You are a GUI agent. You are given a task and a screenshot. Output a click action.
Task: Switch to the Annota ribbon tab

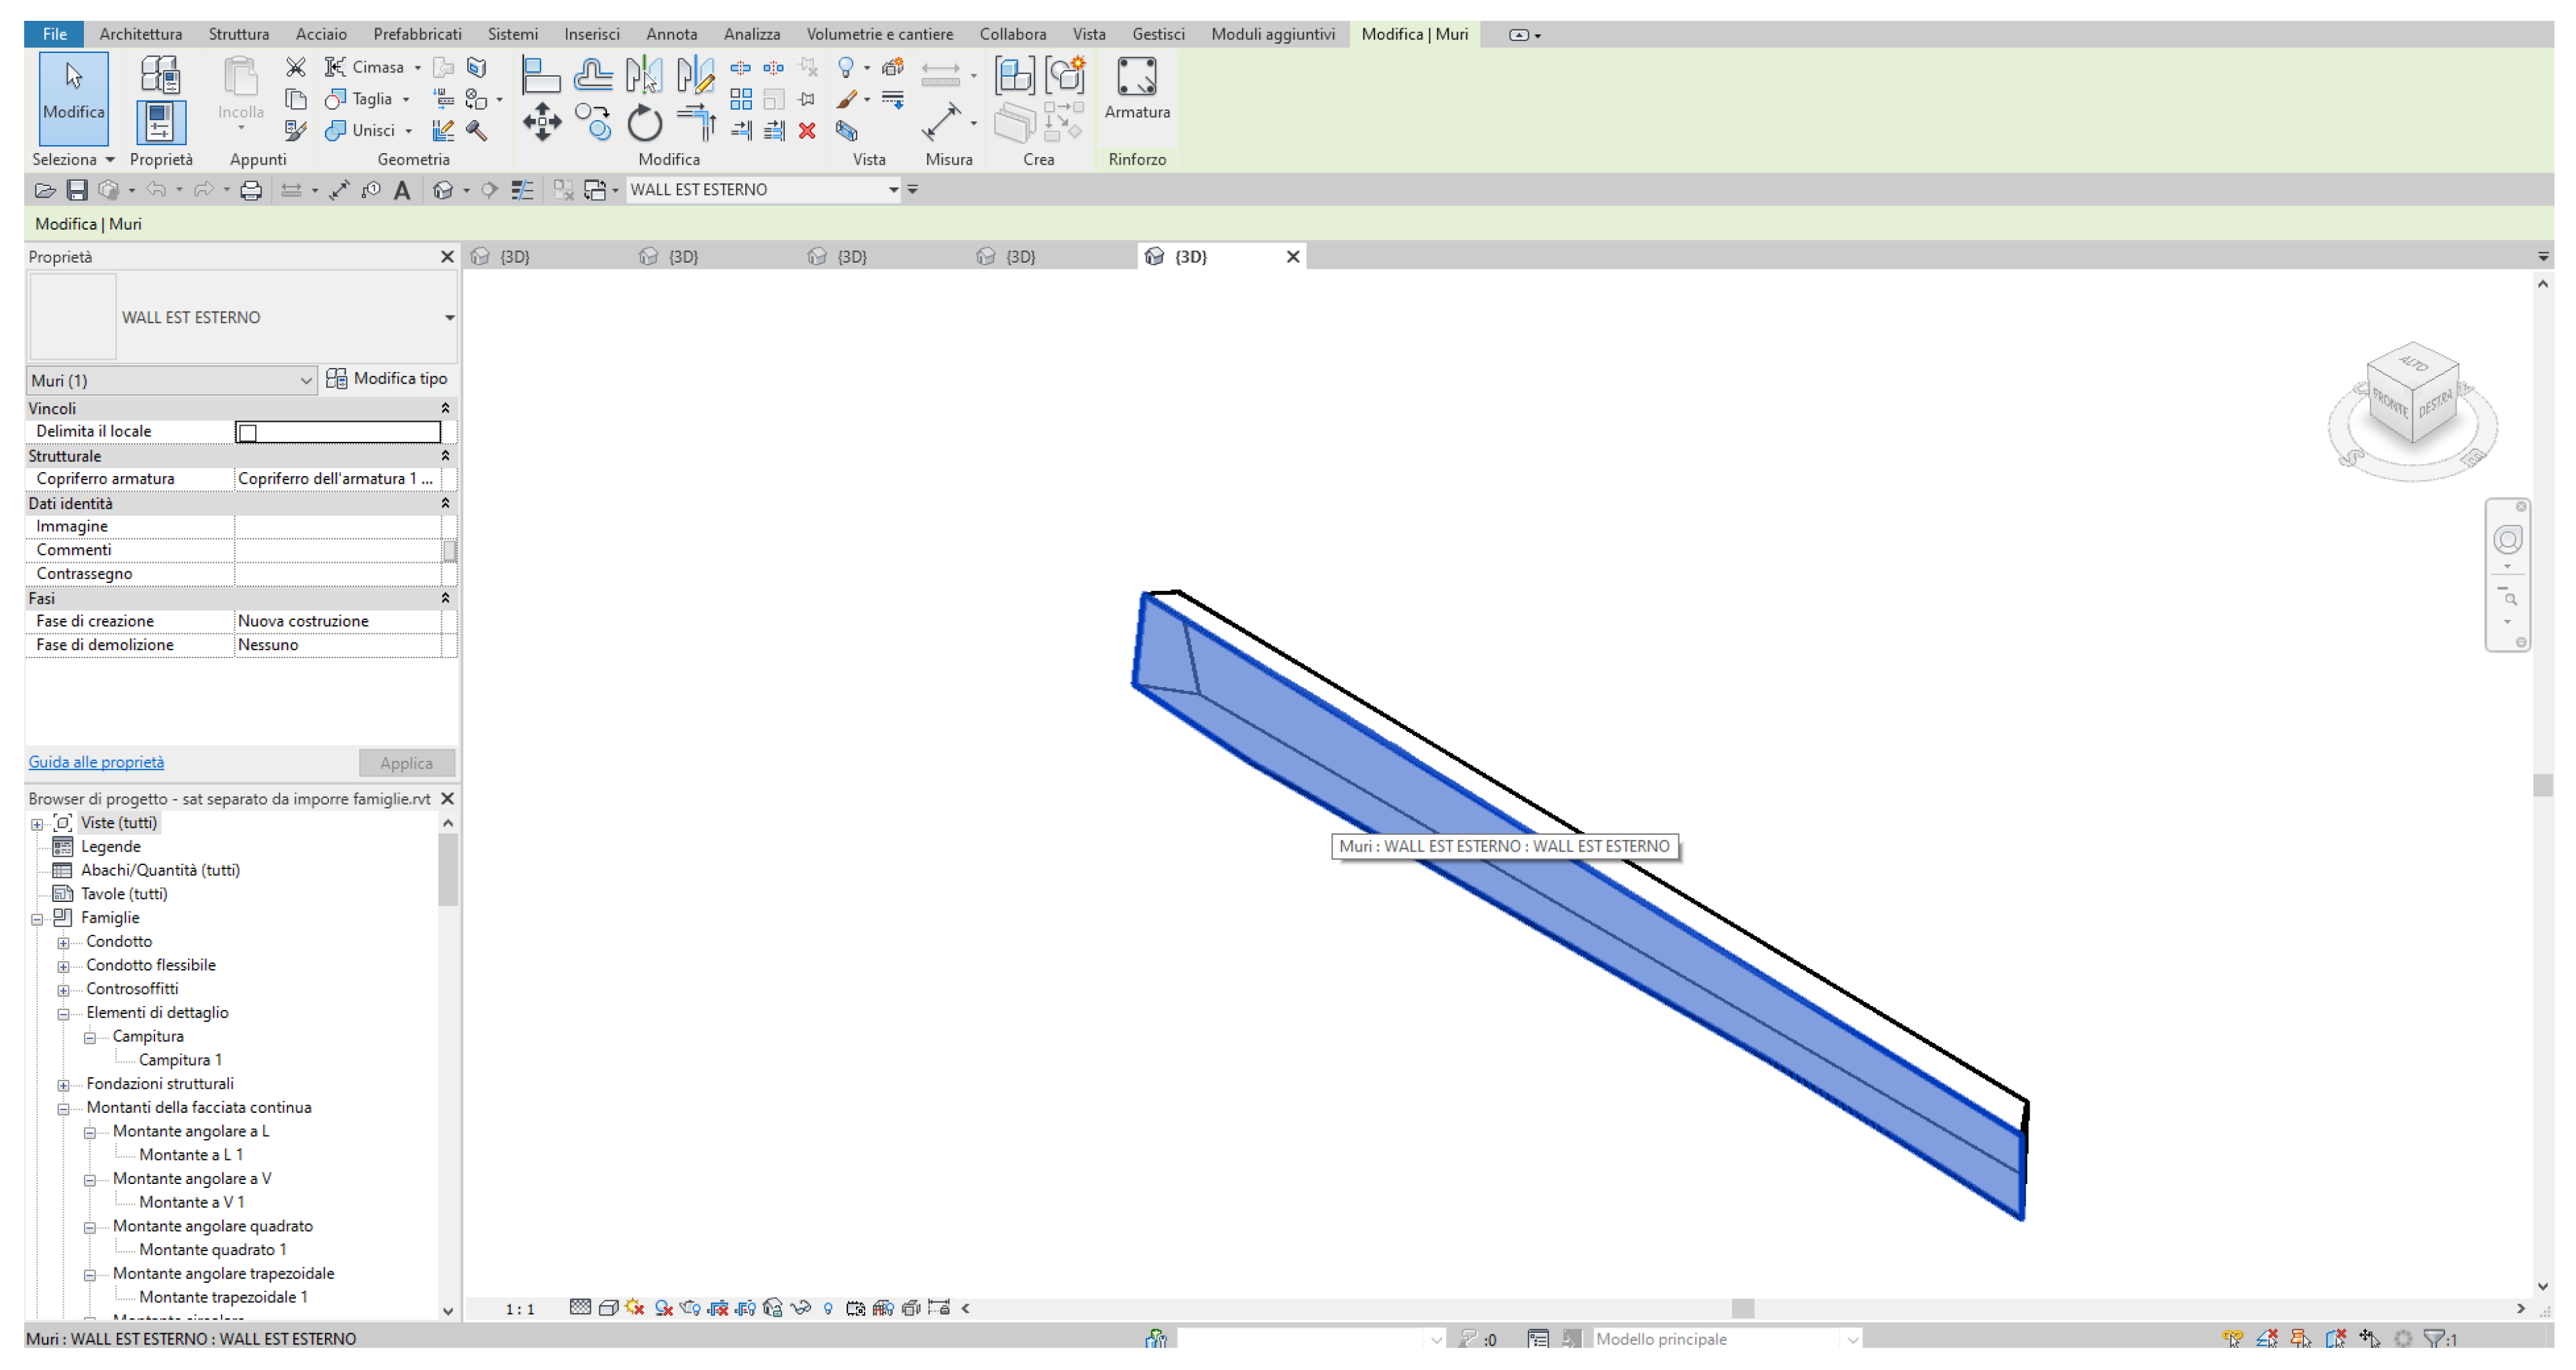671,34
